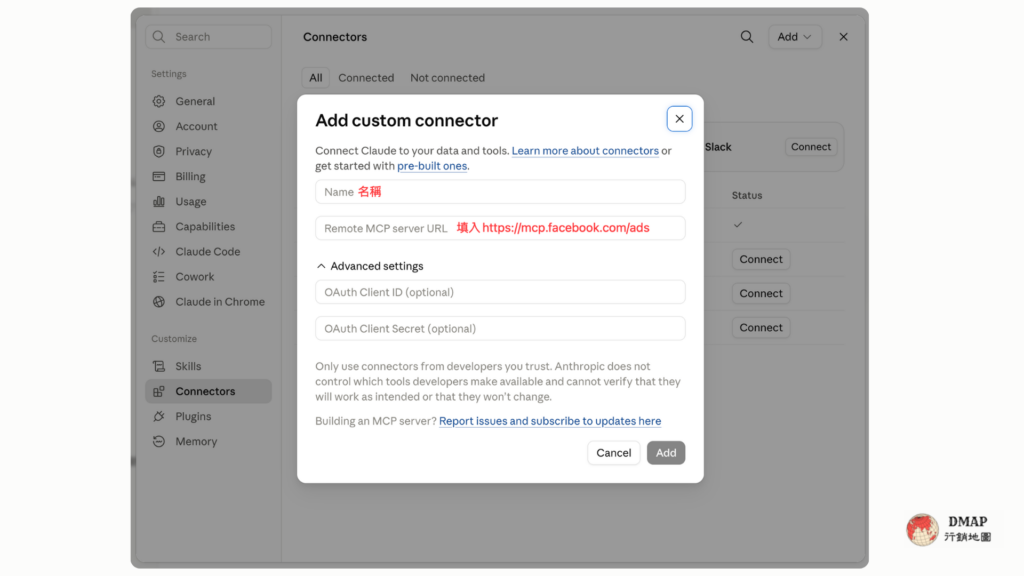
Task: Follow the pre-built ones link
Action: point(432,166)
